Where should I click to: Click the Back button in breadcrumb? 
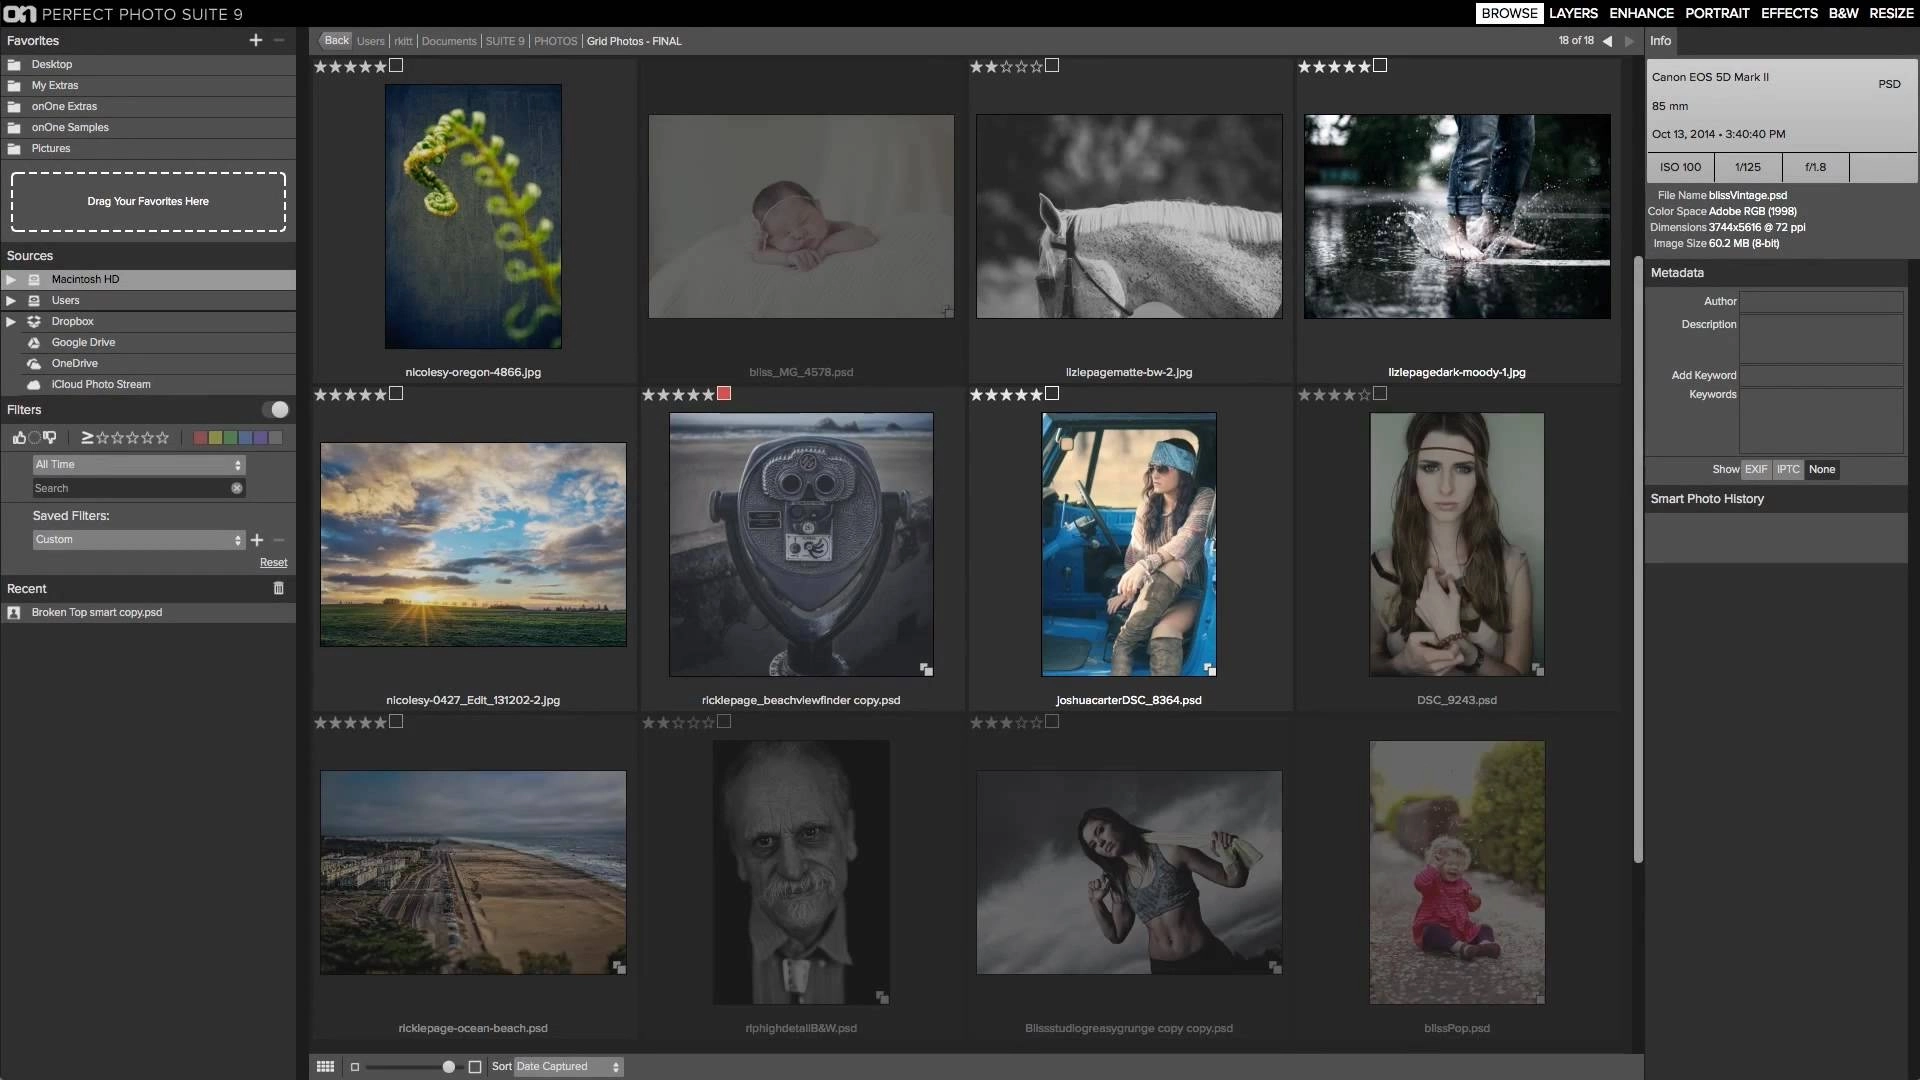(x=336, y=41)
